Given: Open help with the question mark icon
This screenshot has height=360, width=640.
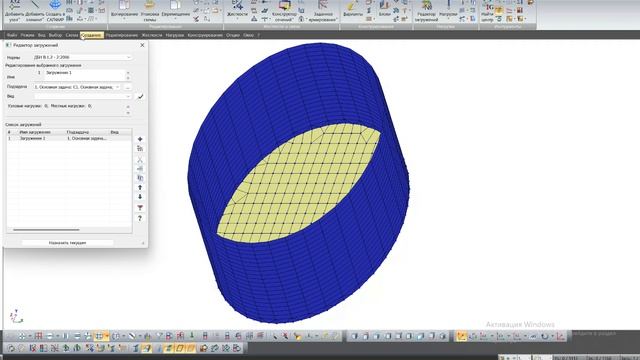Looking at the screenshot, I should pyautogui.click(x=140, y=218).
